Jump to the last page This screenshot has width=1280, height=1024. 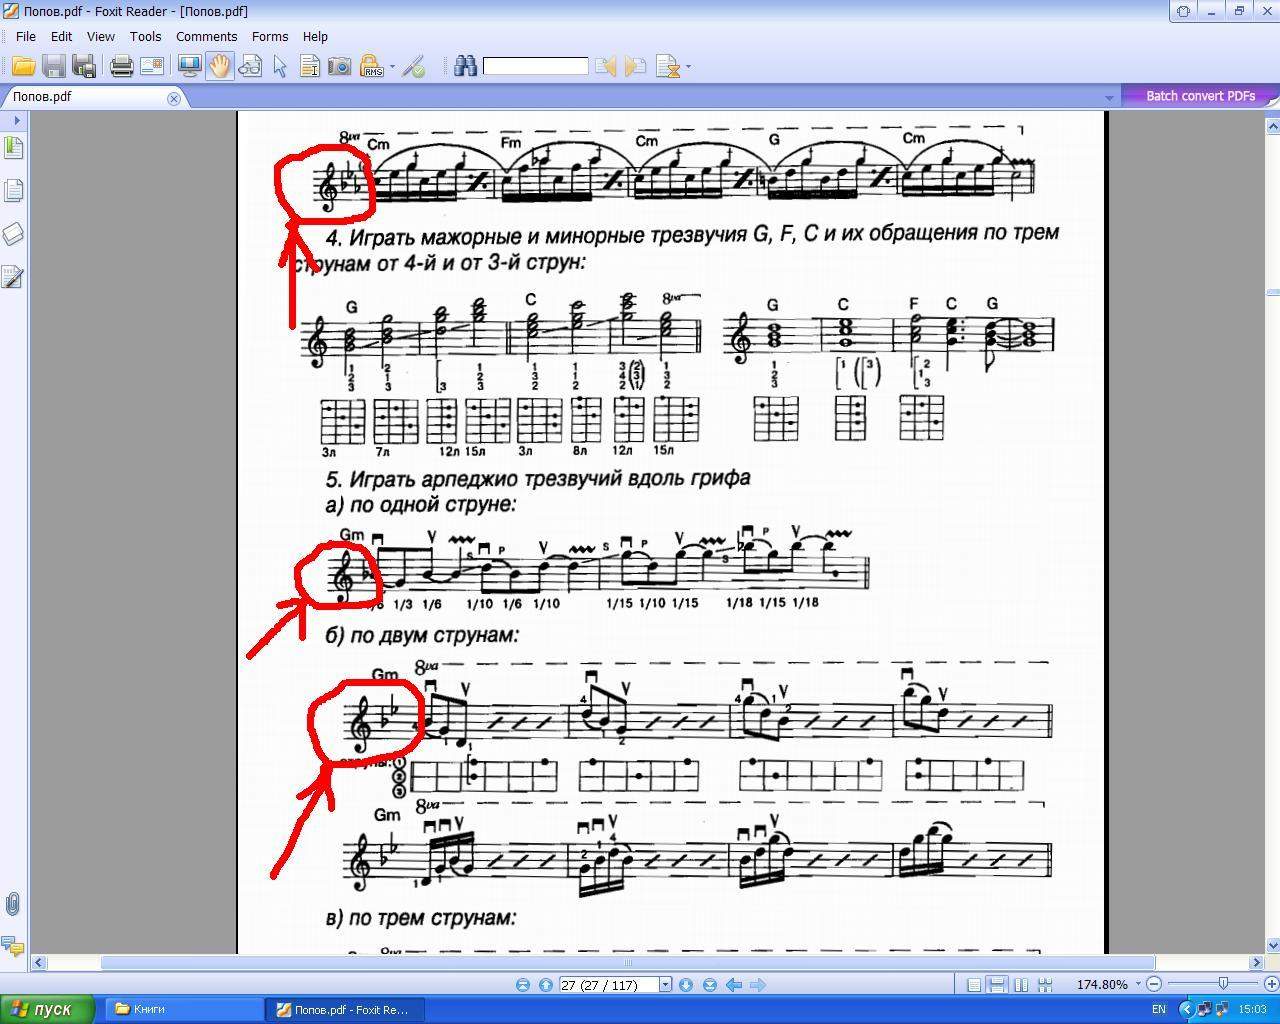(x=710, y=985)
